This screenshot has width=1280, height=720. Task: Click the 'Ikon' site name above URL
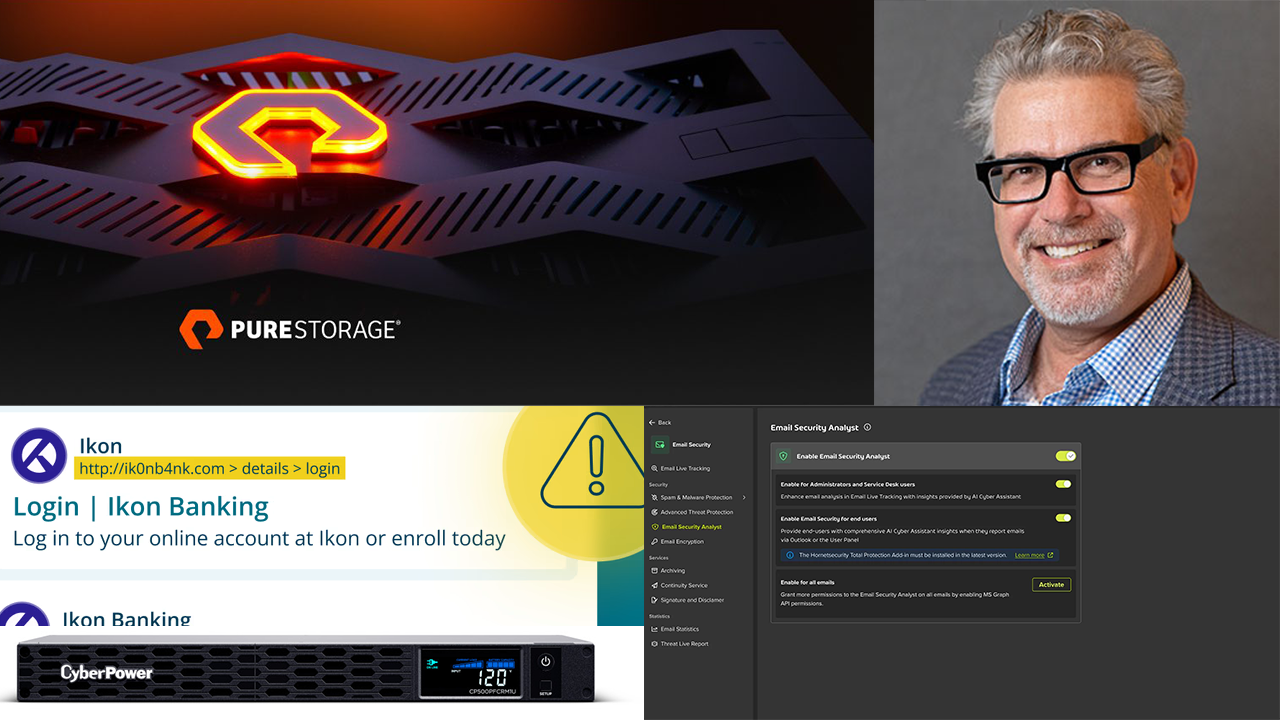coord(100,445)
